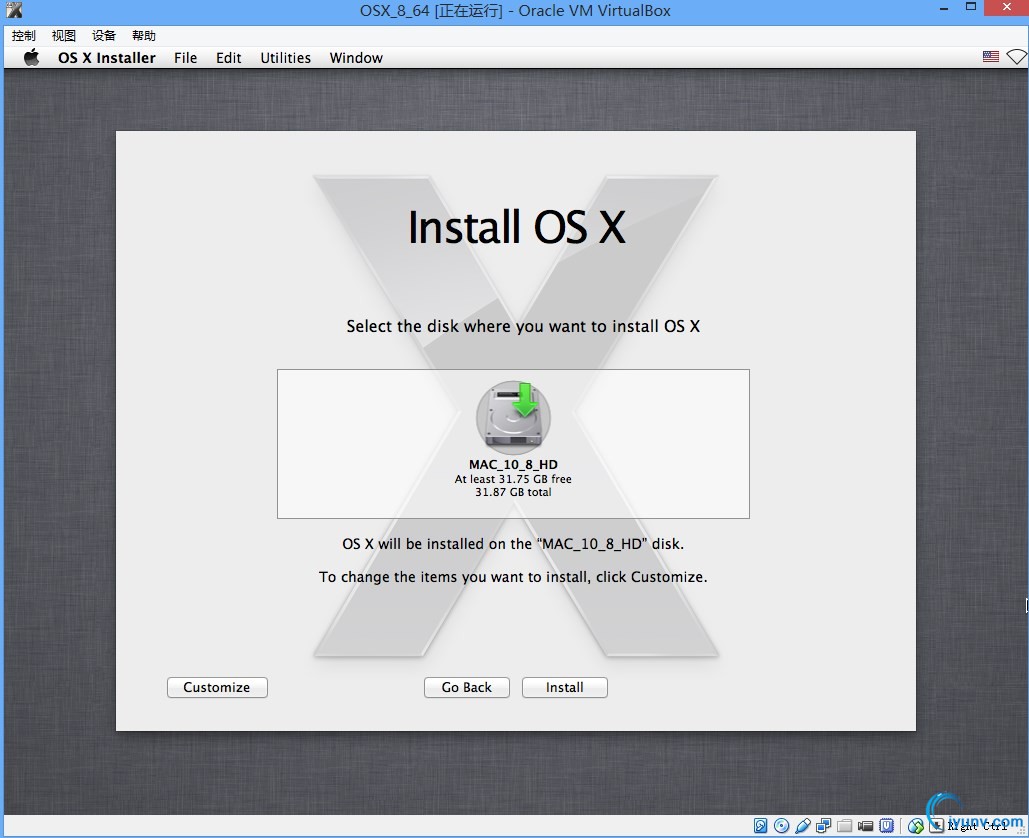Screen dimensions: 1029x838
Task: Open the VirtualBox 设备 menu
Action: tap(104, 35)
